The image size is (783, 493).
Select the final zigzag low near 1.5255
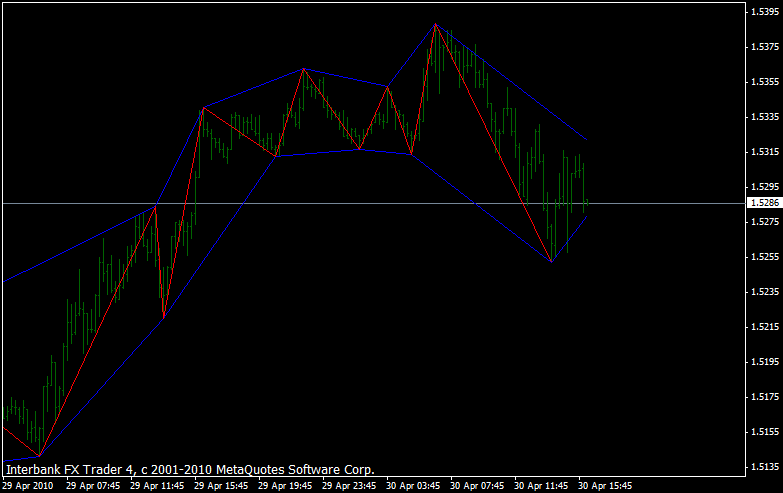point(551,261)
